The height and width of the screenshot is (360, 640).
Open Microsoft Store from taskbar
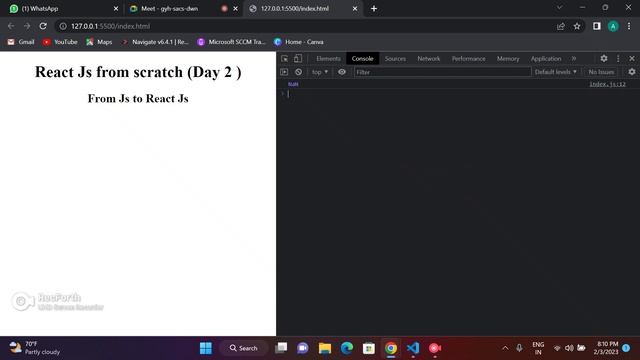[x=369, y=348]
